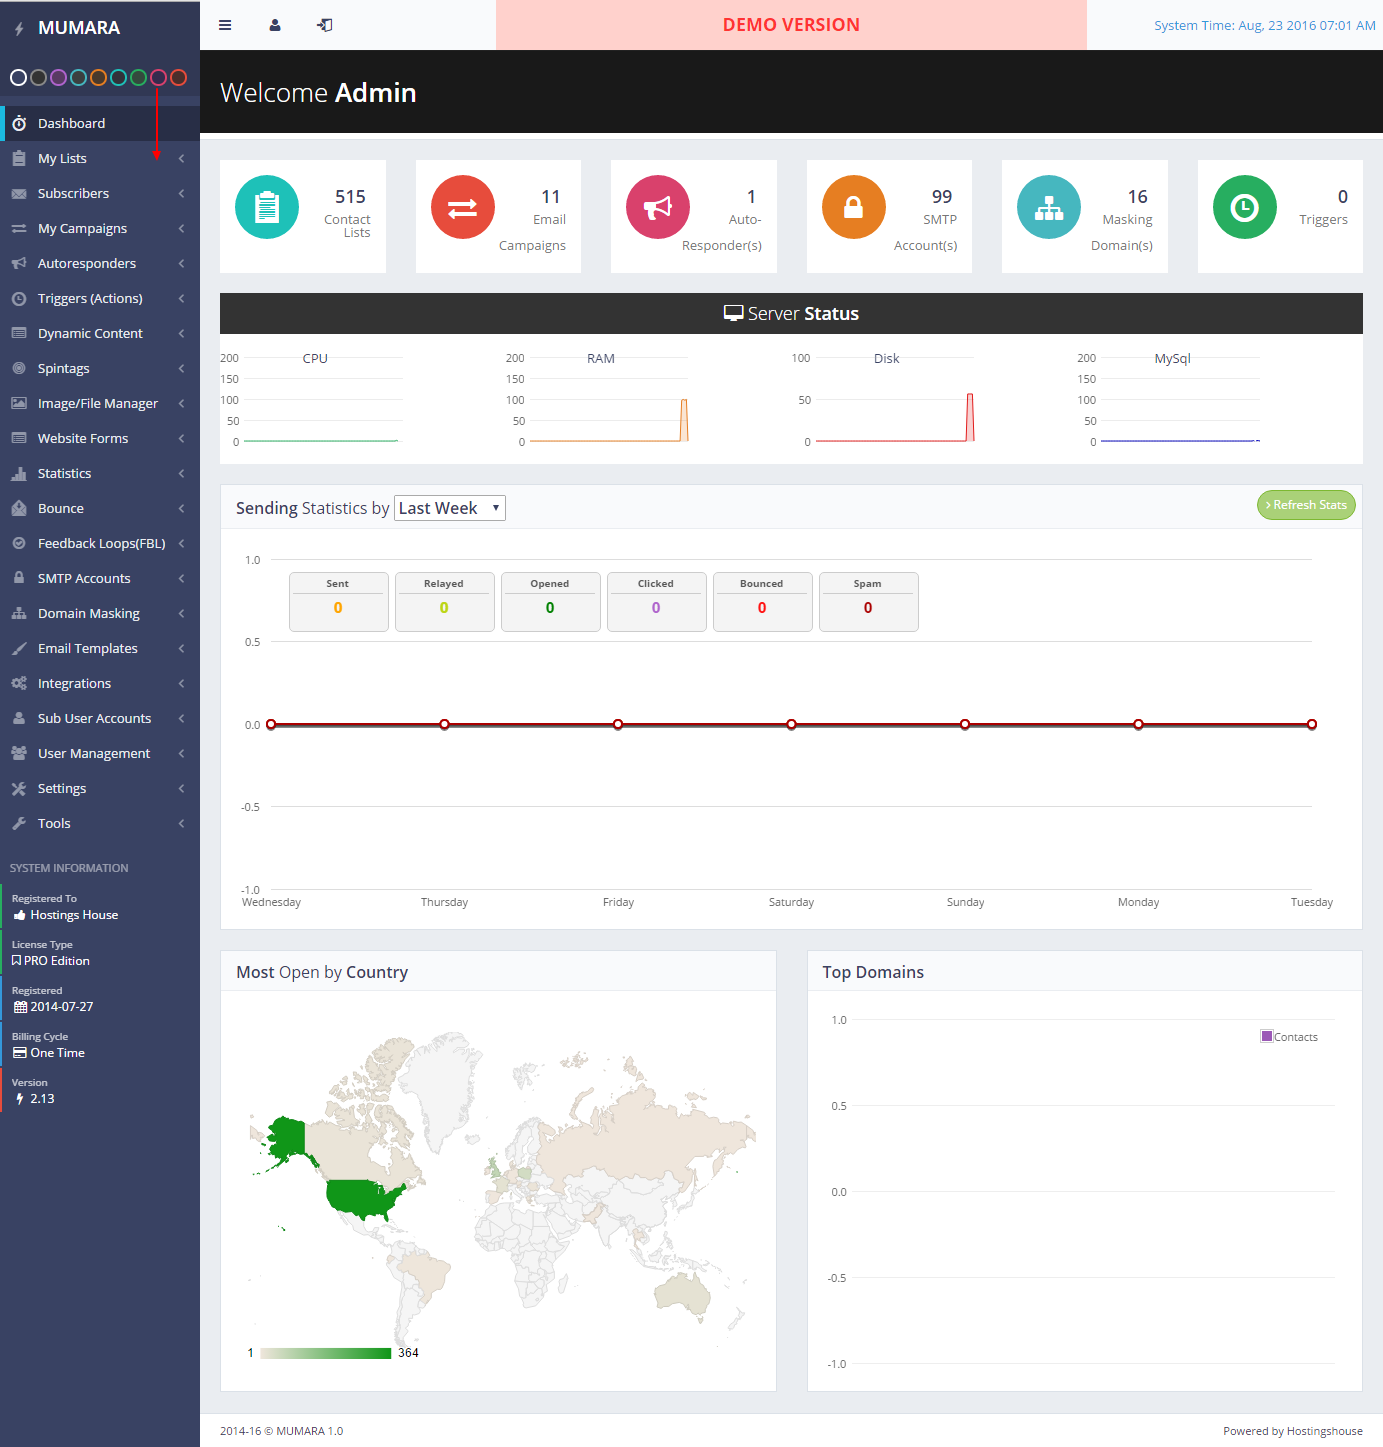This screenshot has width=1383, height=1447.
Task: Click the red Email Campaigns arrows icon
Action: click(x=462, y=207)
